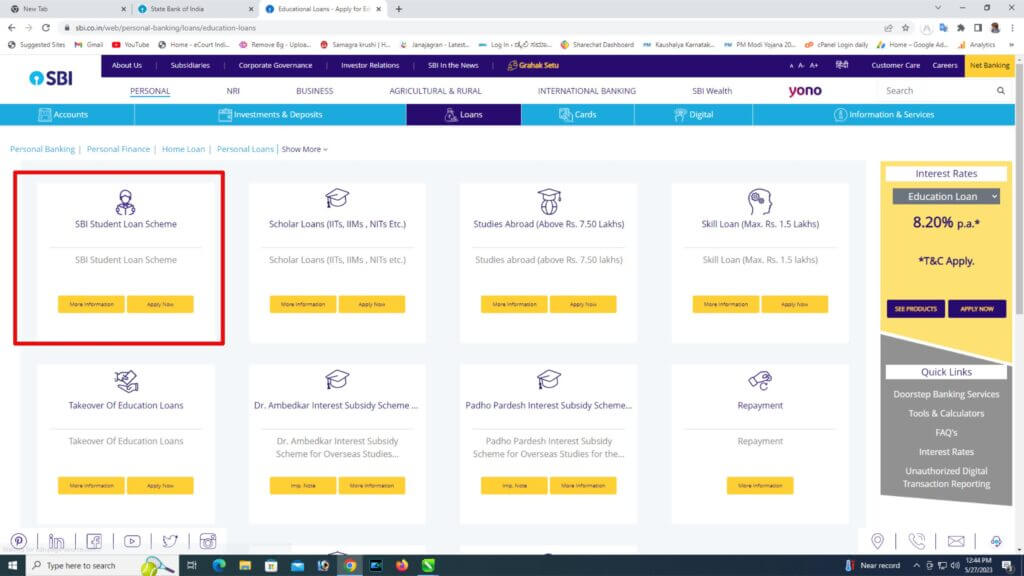Click the email envelope icon
This screenshot has height=576, width=1024.
click(955, 541)
